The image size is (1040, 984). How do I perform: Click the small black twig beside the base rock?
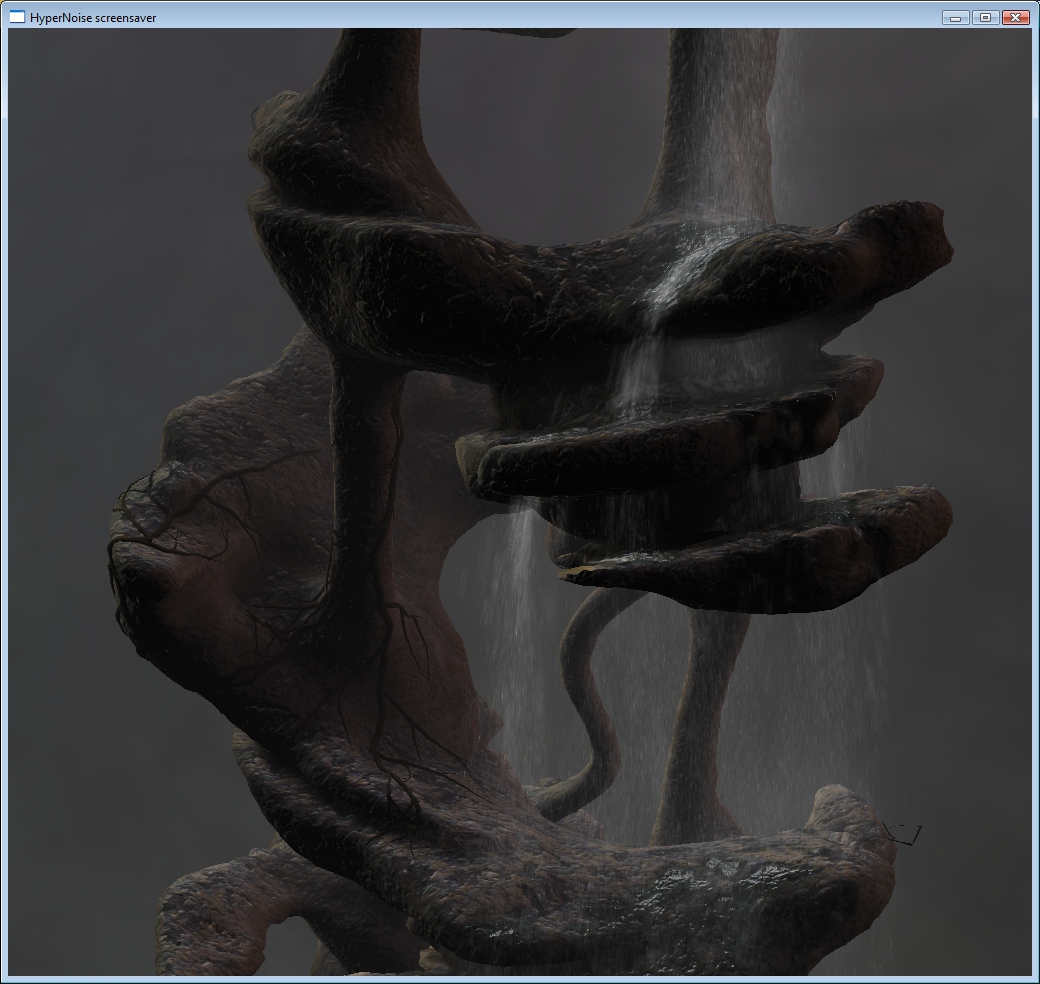pos(903,834)
